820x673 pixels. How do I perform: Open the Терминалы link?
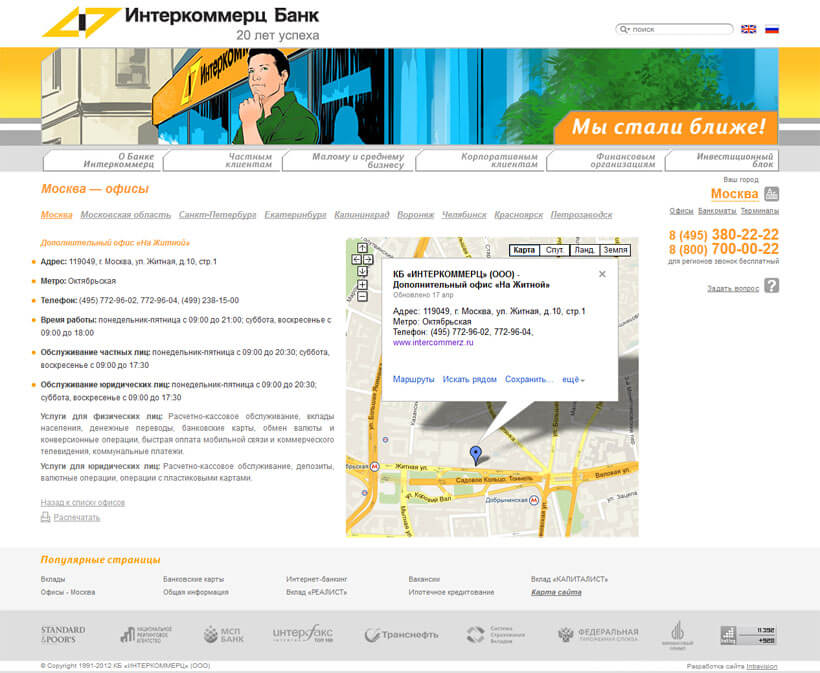(760, 211)
